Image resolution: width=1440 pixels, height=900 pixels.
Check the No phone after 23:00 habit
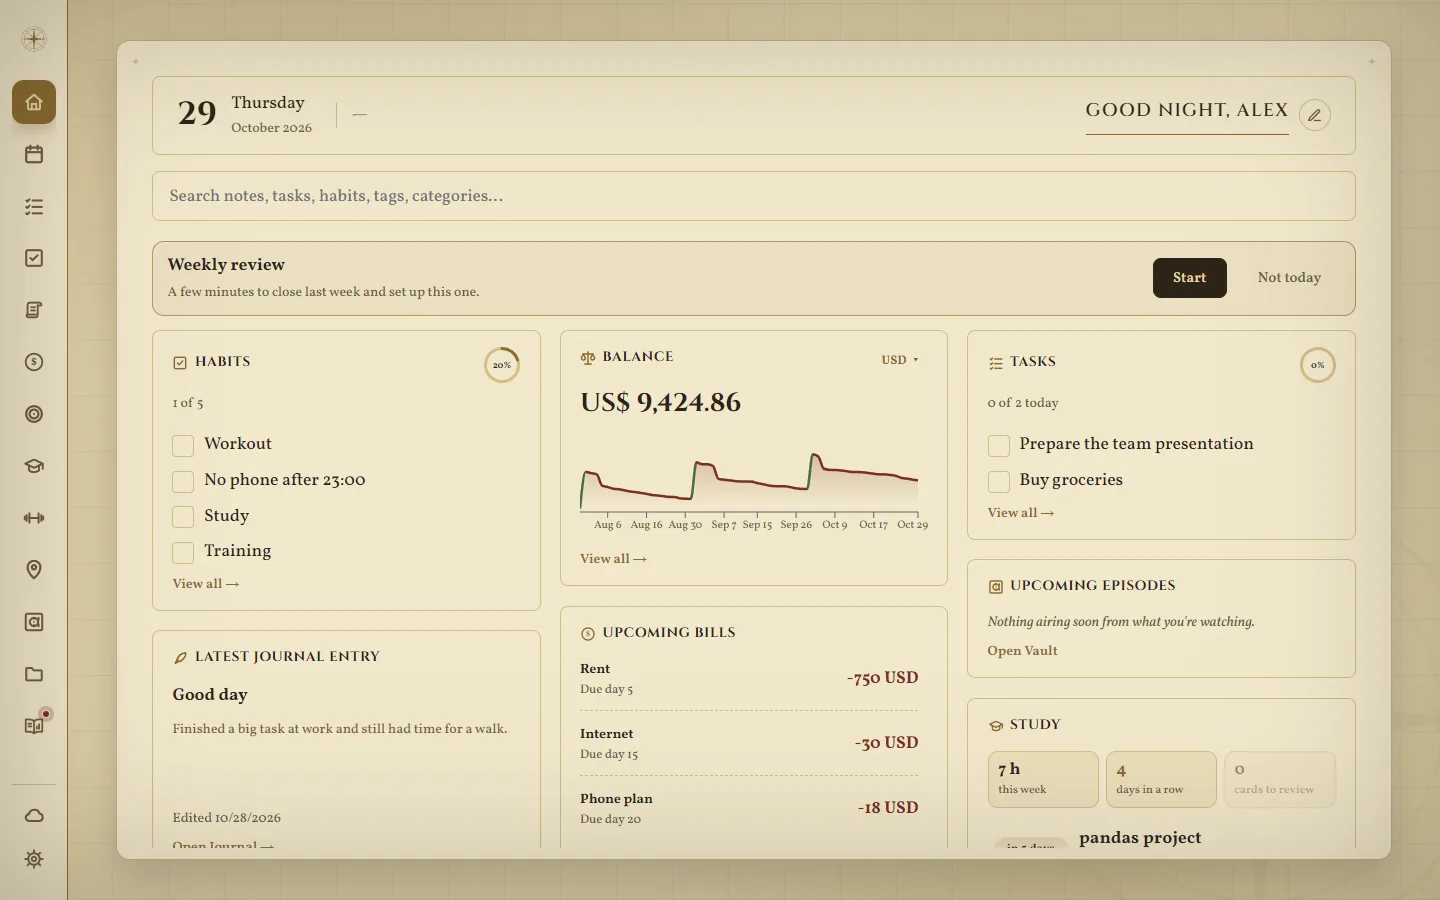coord(183,481)
